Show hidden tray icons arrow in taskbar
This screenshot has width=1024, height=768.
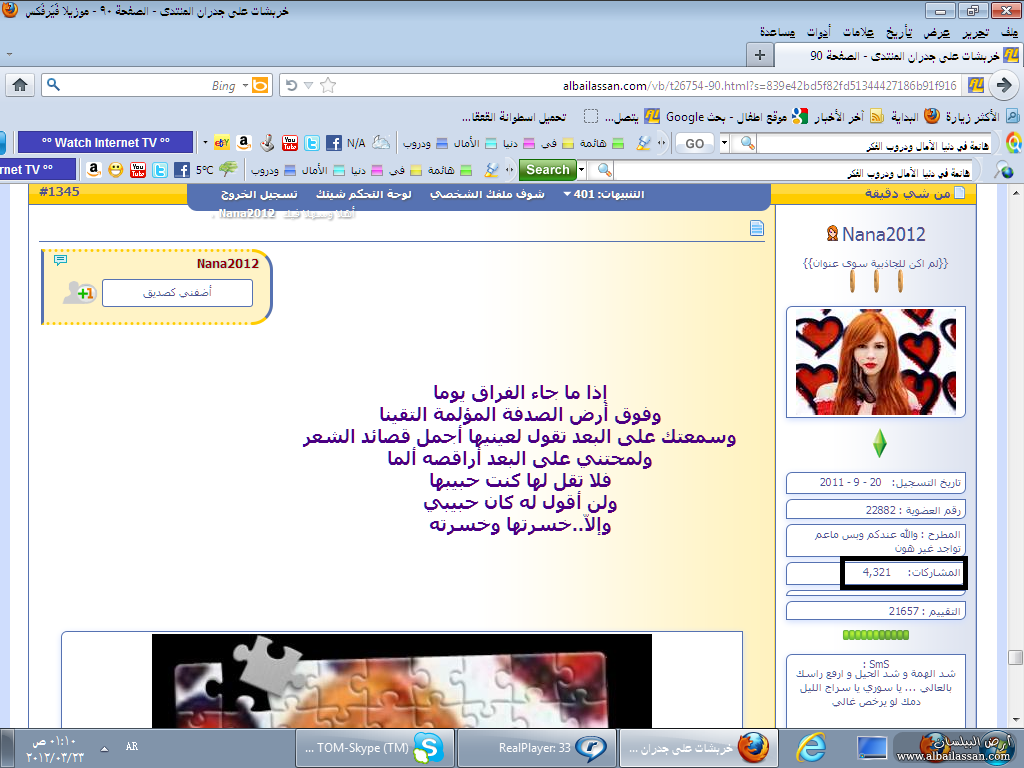click(104, 749)
